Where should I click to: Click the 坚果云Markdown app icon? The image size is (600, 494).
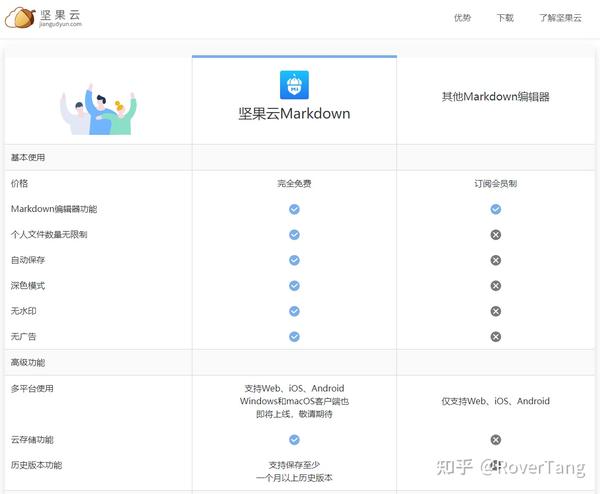coord(294,85)
